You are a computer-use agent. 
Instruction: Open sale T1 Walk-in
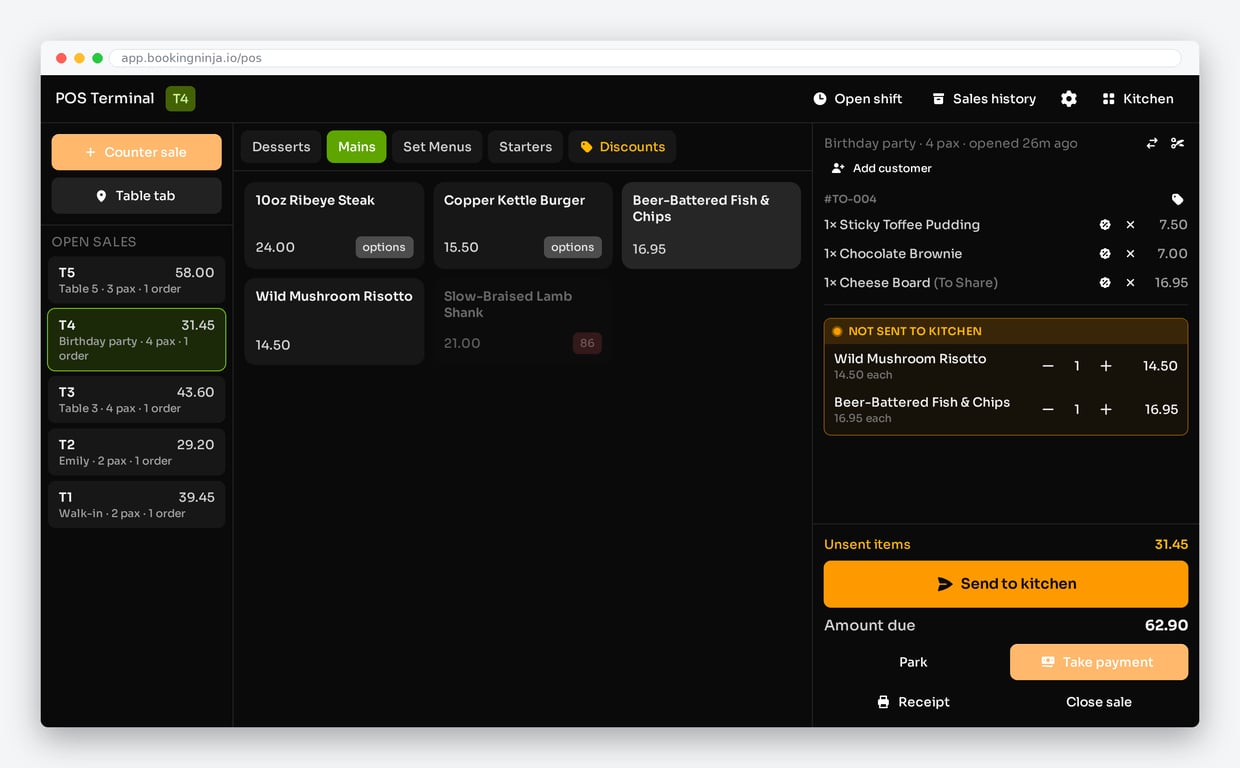click(x=136, y=504)
